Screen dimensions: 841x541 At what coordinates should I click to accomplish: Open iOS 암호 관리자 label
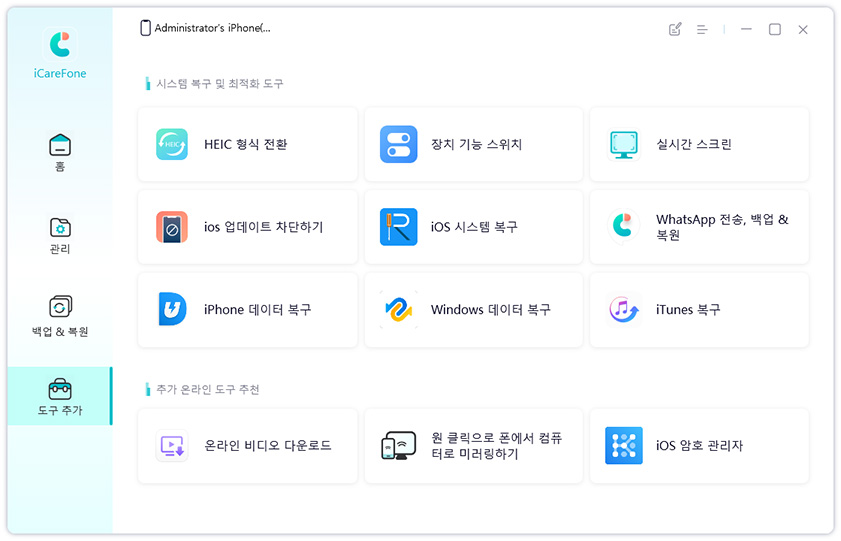pos(699,446)
